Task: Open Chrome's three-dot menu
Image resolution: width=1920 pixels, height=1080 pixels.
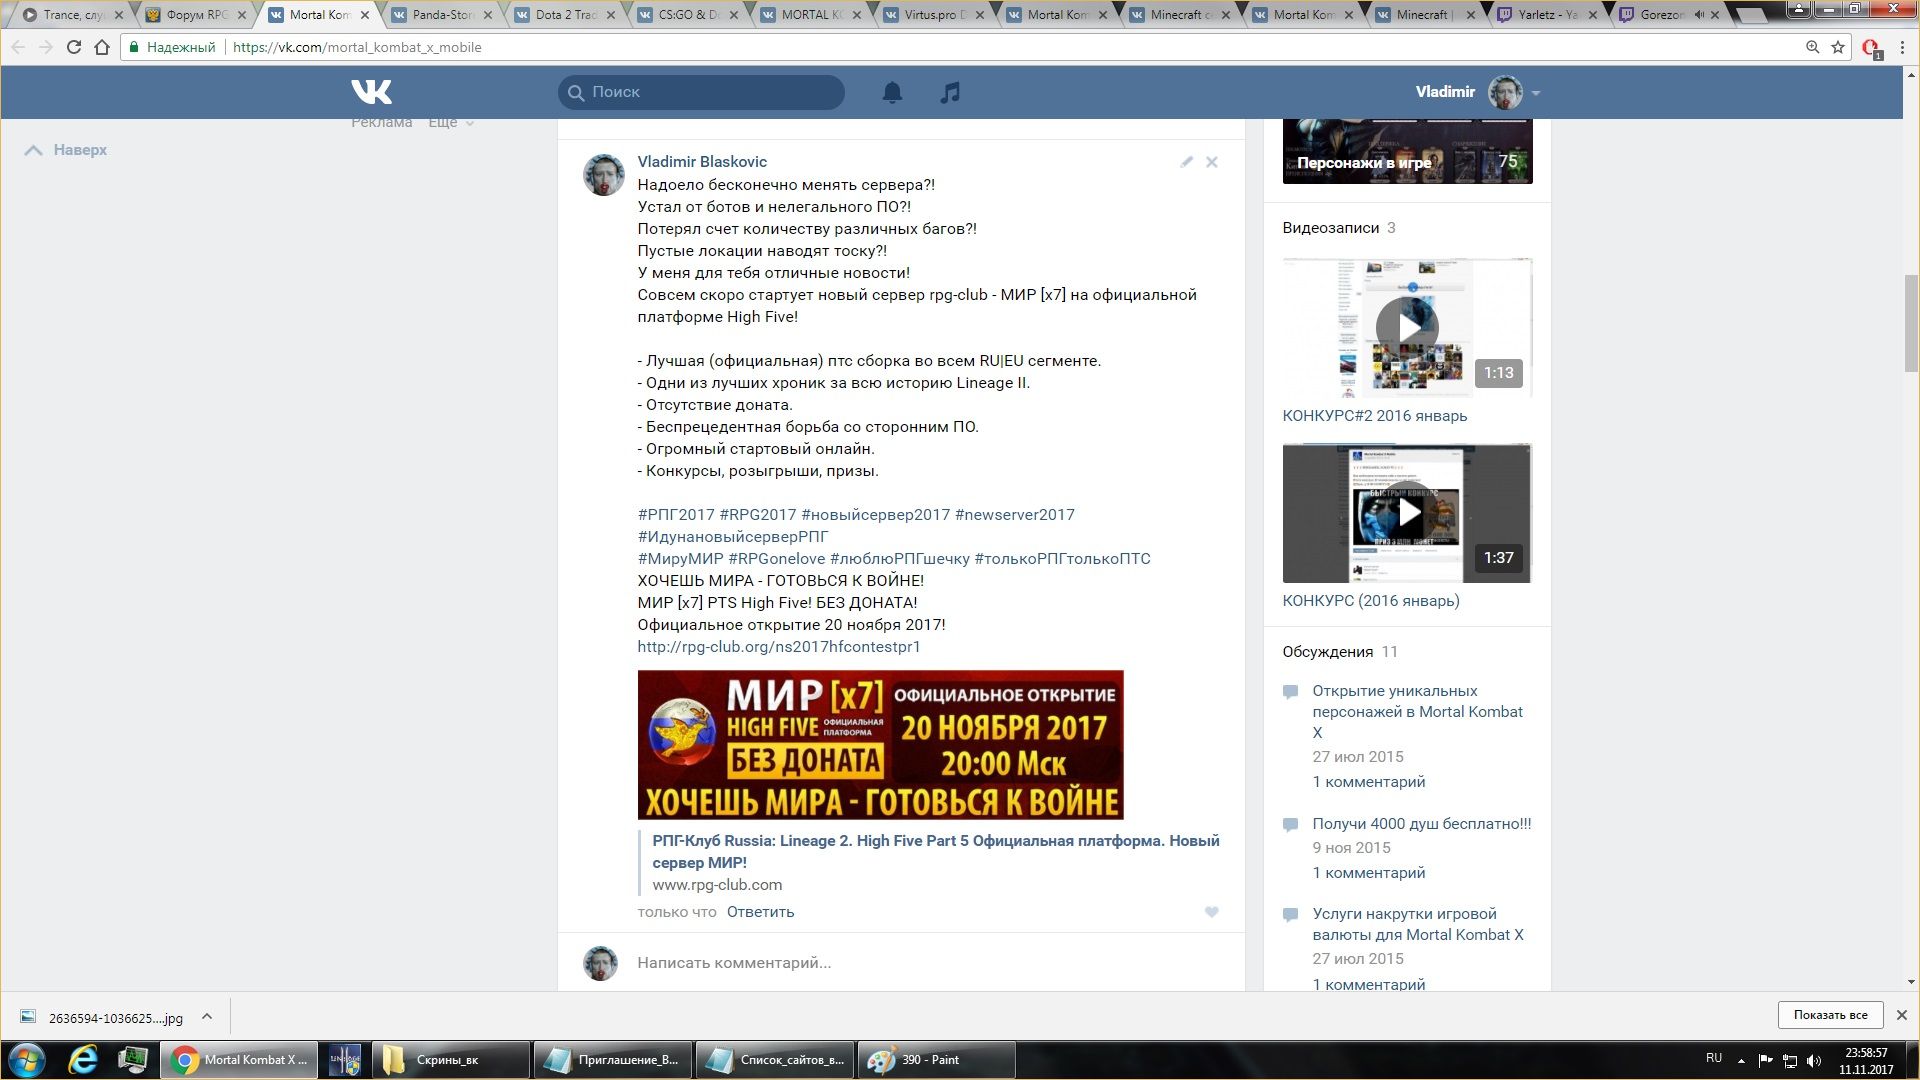Action: [1903, 47]
